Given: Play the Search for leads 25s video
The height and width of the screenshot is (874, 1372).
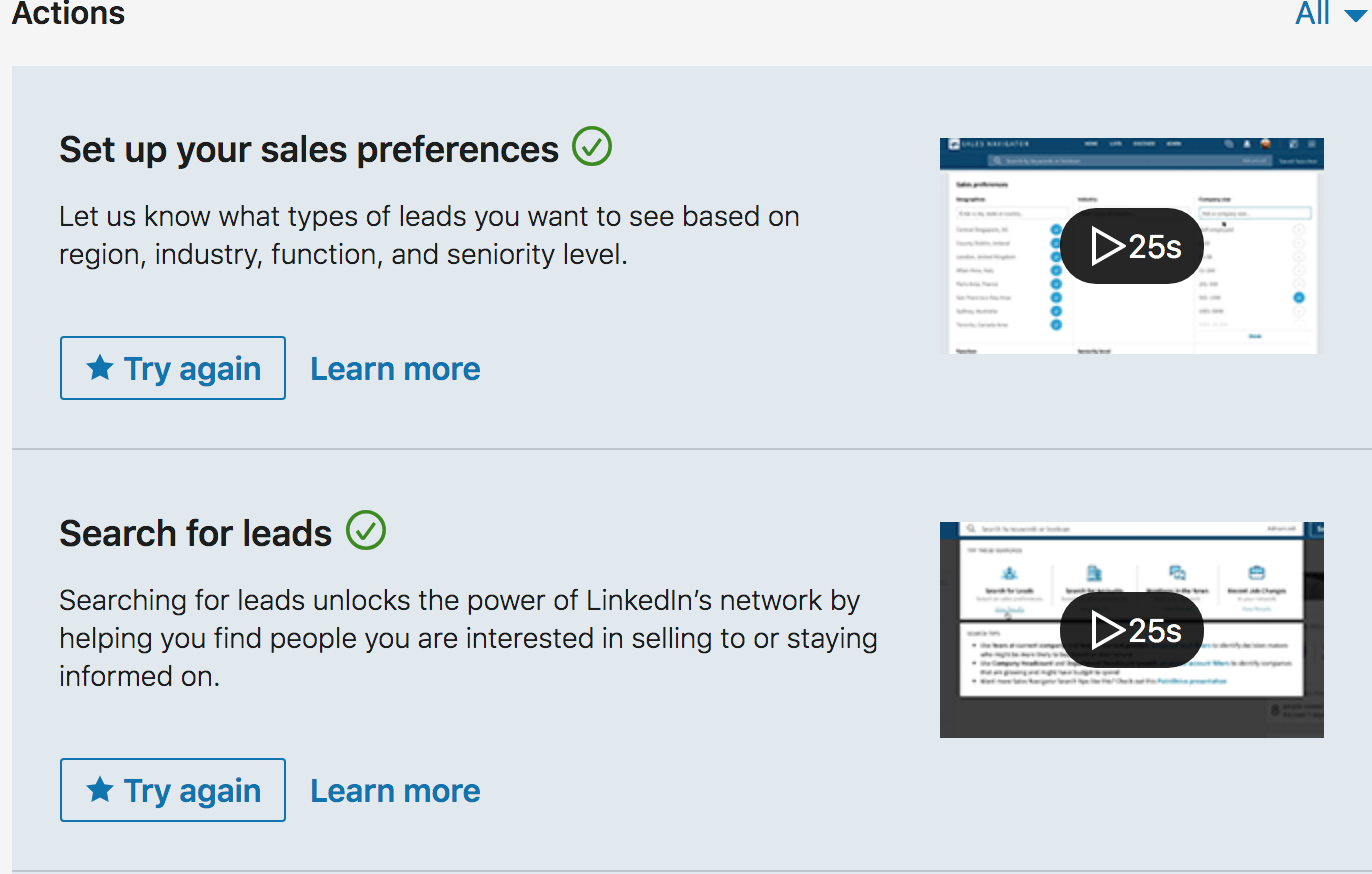Looking at the screenshot, I should pyautogui.click(x=1131, y=630).
